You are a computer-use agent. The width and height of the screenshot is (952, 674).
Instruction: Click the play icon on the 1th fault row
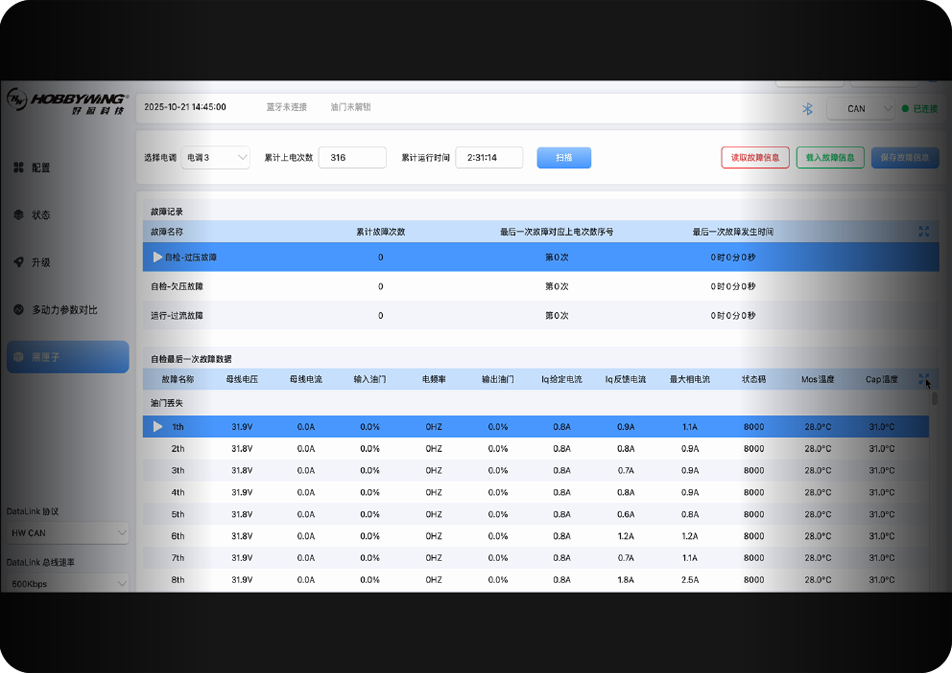[157, 426]
